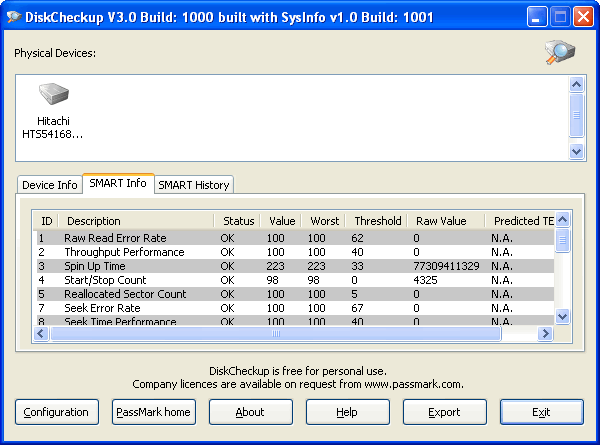The height and width of the screenshot is (445, 600).
Task: Select the SMART Info tab
Action: (x=118, y=183)
